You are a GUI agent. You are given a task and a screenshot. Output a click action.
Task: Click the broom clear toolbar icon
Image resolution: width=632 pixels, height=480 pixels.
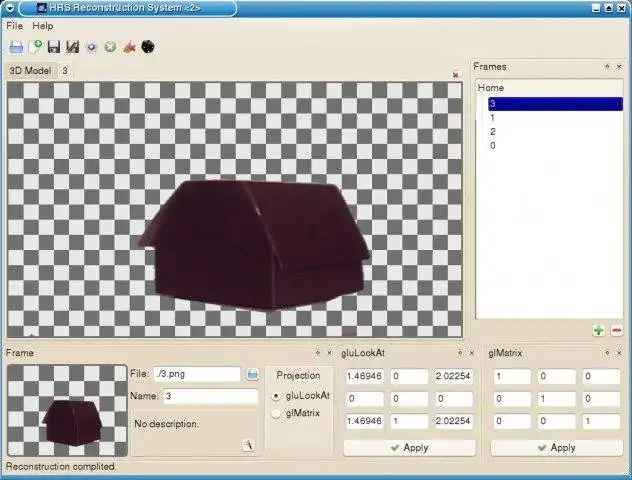coord(129,46)
